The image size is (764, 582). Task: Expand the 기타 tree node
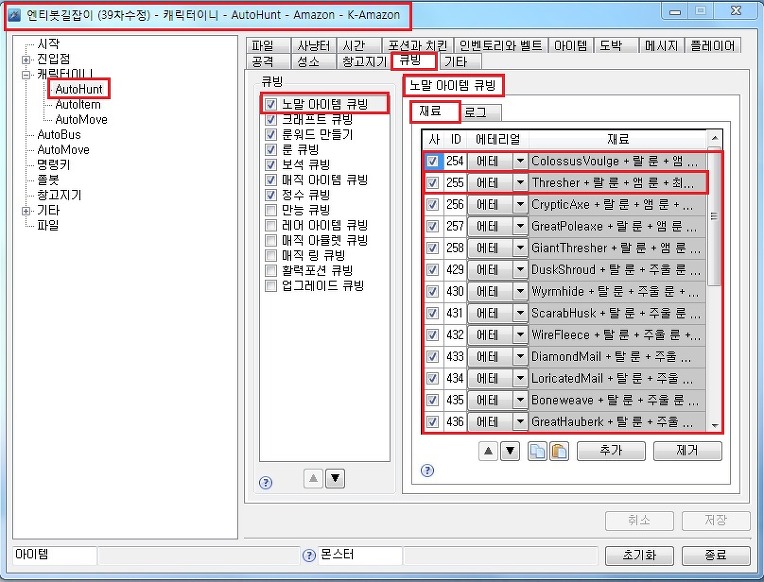(26, 211)
